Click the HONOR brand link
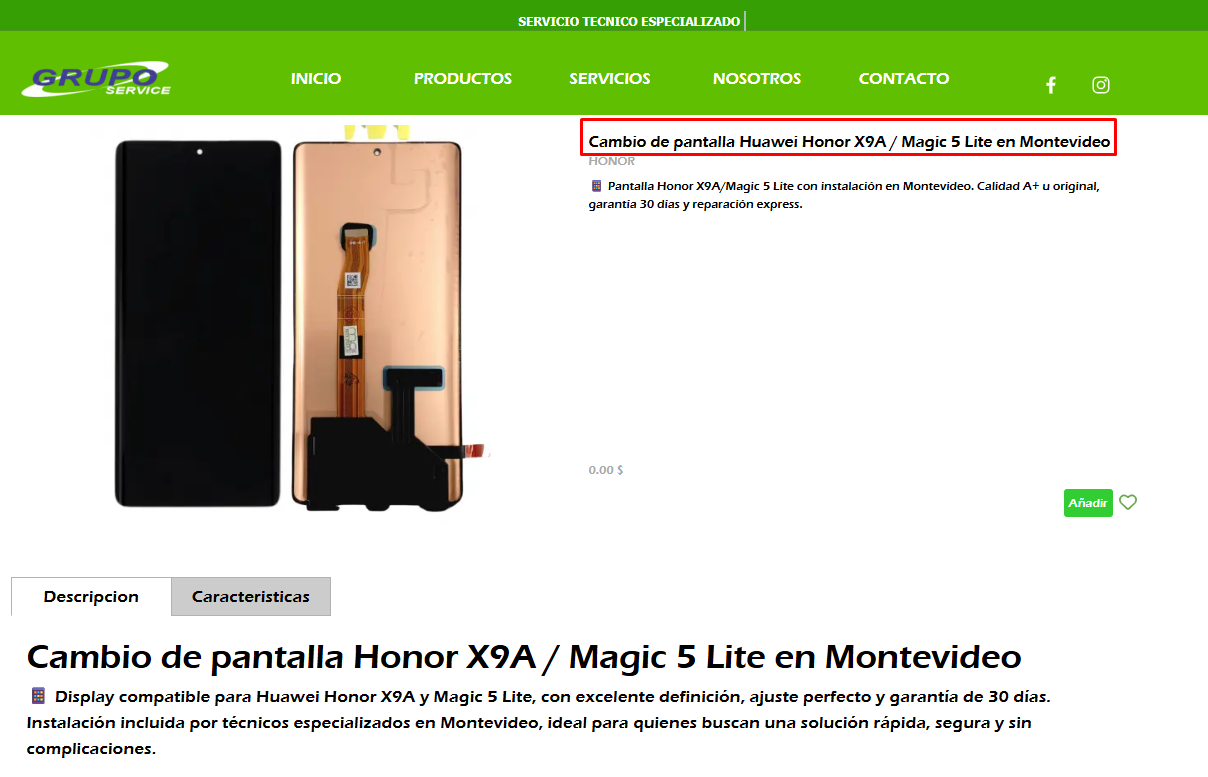 tap(612, 161)
